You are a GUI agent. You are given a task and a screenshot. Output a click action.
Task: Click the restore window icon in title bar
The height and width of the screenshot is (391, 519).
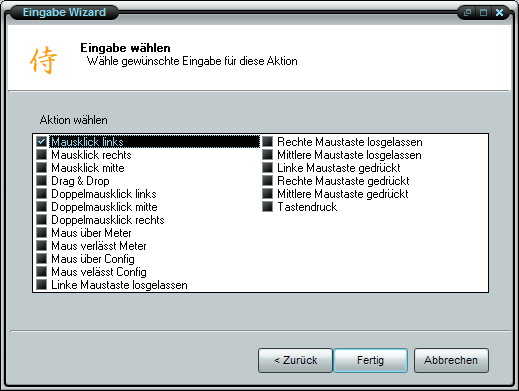[x=468, y=13]
